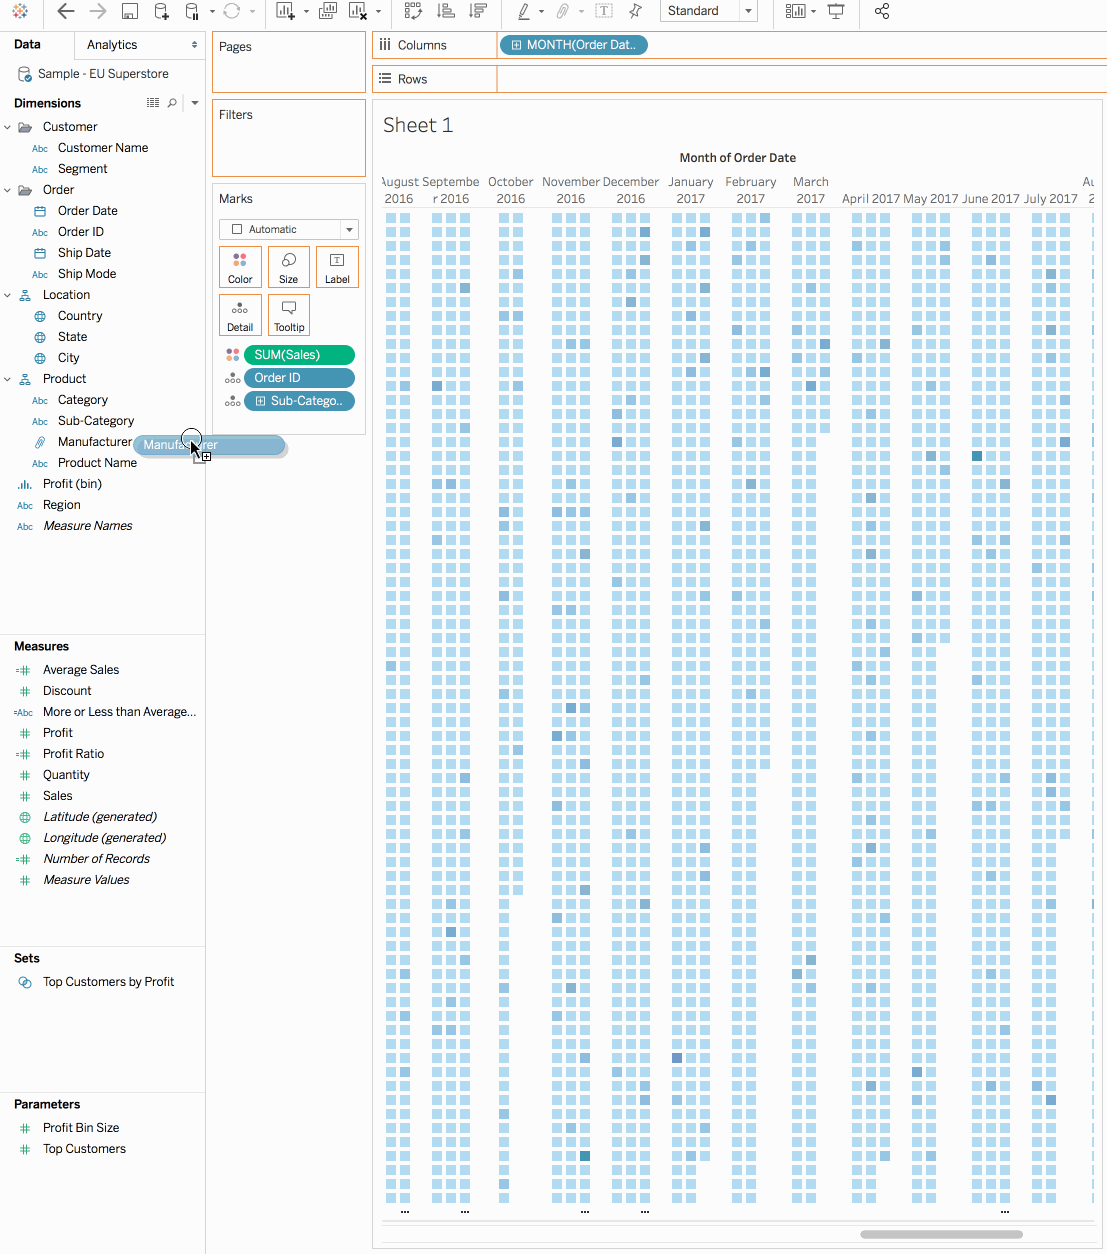The height and width of the screenshot is (1254, 1107).
Task: Select the Customer Name dimension
Action: pyautogui.click(x=103, y=148)
